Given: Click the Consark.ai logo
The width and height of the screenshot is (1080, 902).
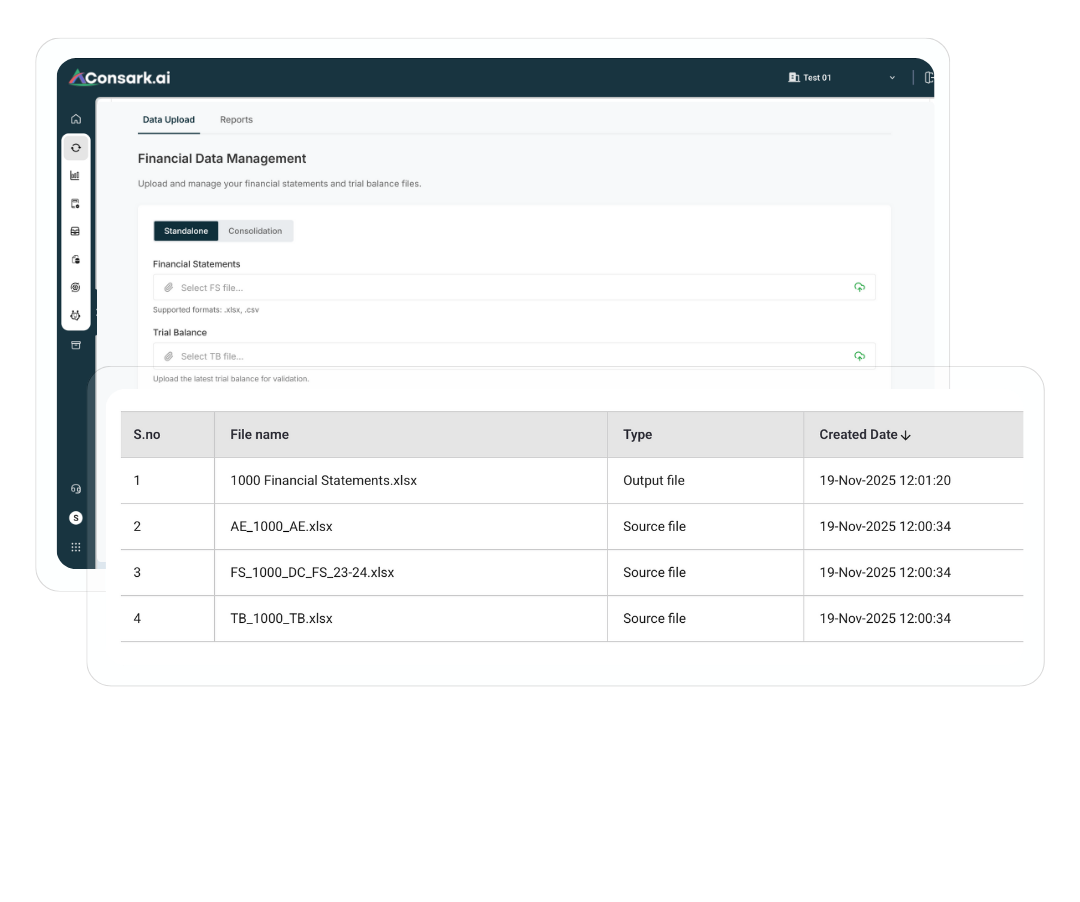Looking at the screenshot, I should 120,78.
